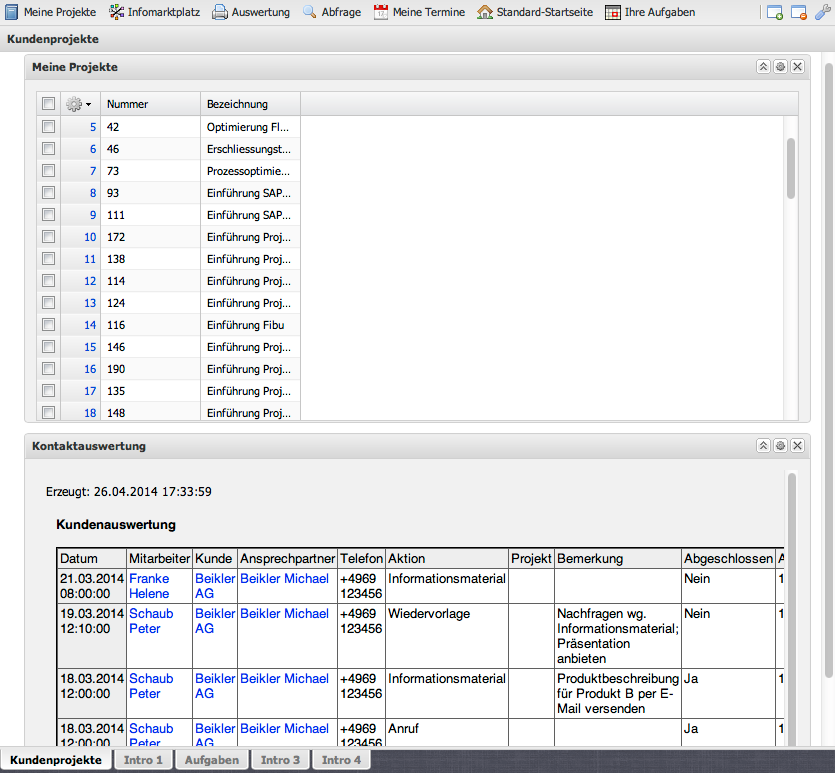Switch to the Aufgaben tab
This screenshot has height=773, width=835.
point(211,760)
